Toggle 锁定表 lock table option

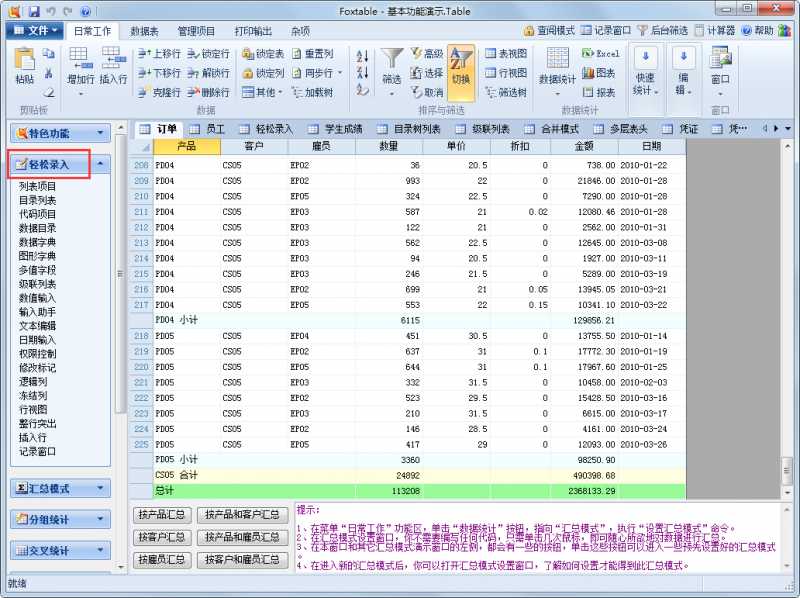263,54
